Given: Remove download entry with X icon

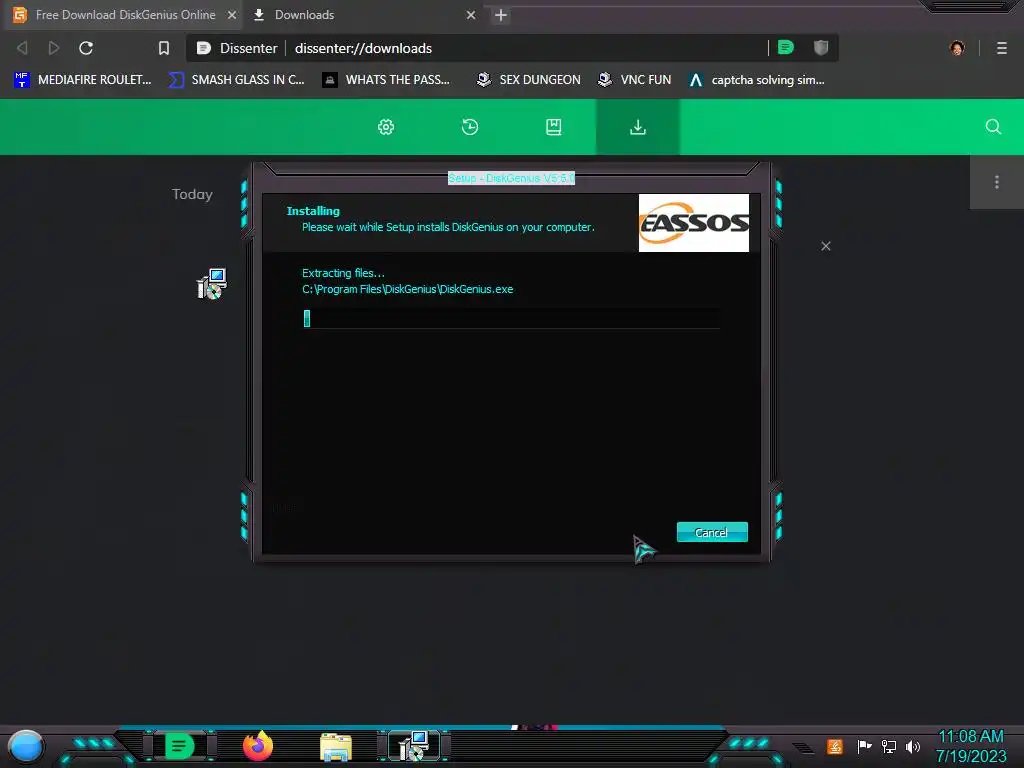Looking at the screenshot, I should pyautogui.click(x=825, y=246).
